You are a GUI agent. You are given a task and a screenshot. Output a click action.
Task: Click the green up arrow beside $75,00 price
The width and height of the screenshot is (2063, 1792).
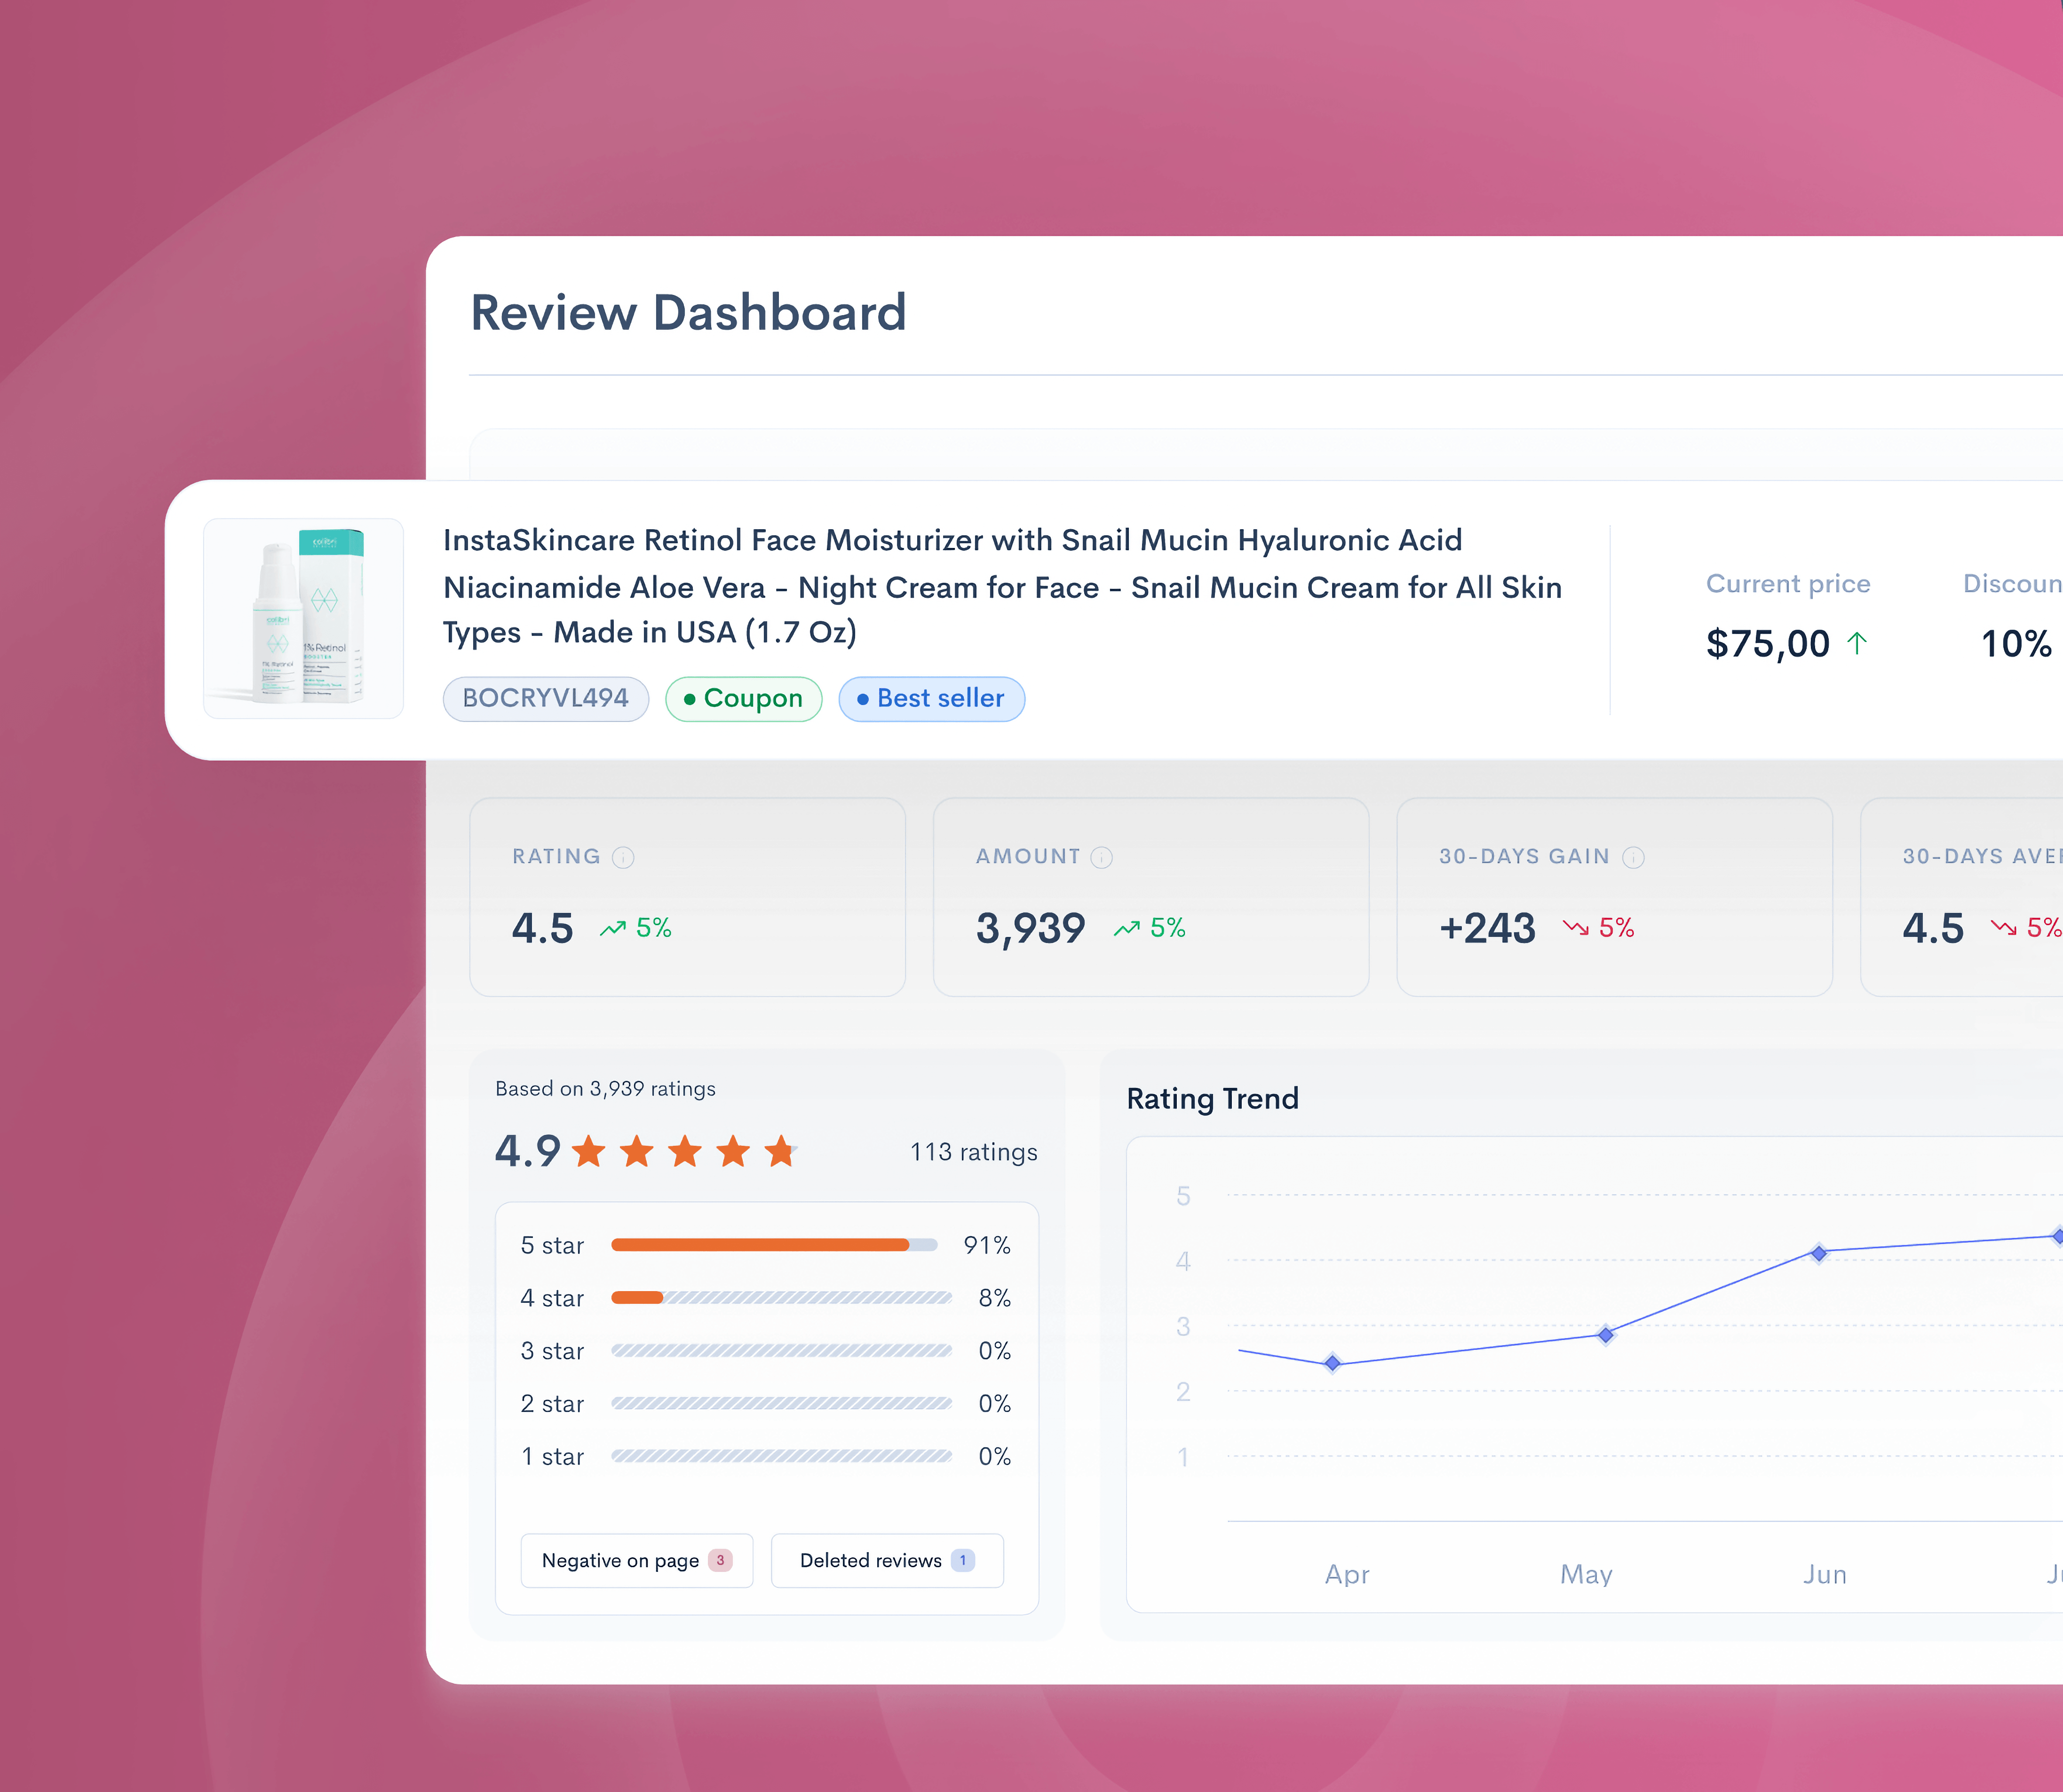[1857, 643]
